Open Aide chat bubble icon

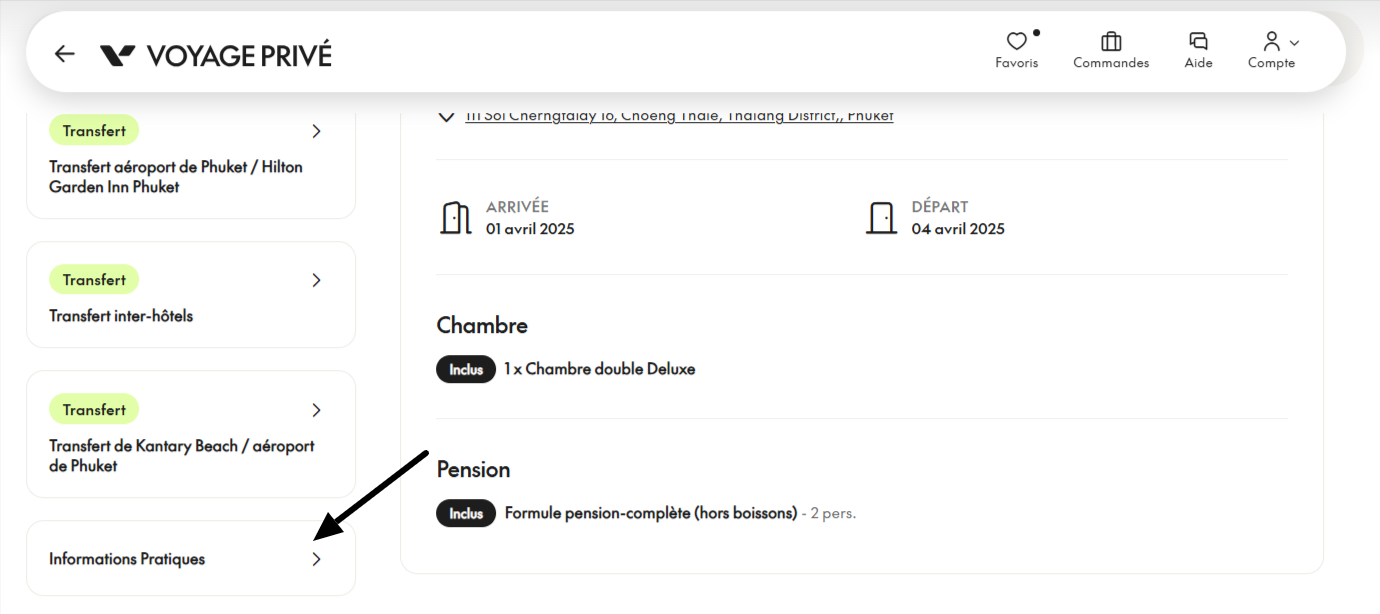(x=1198, y=41)
